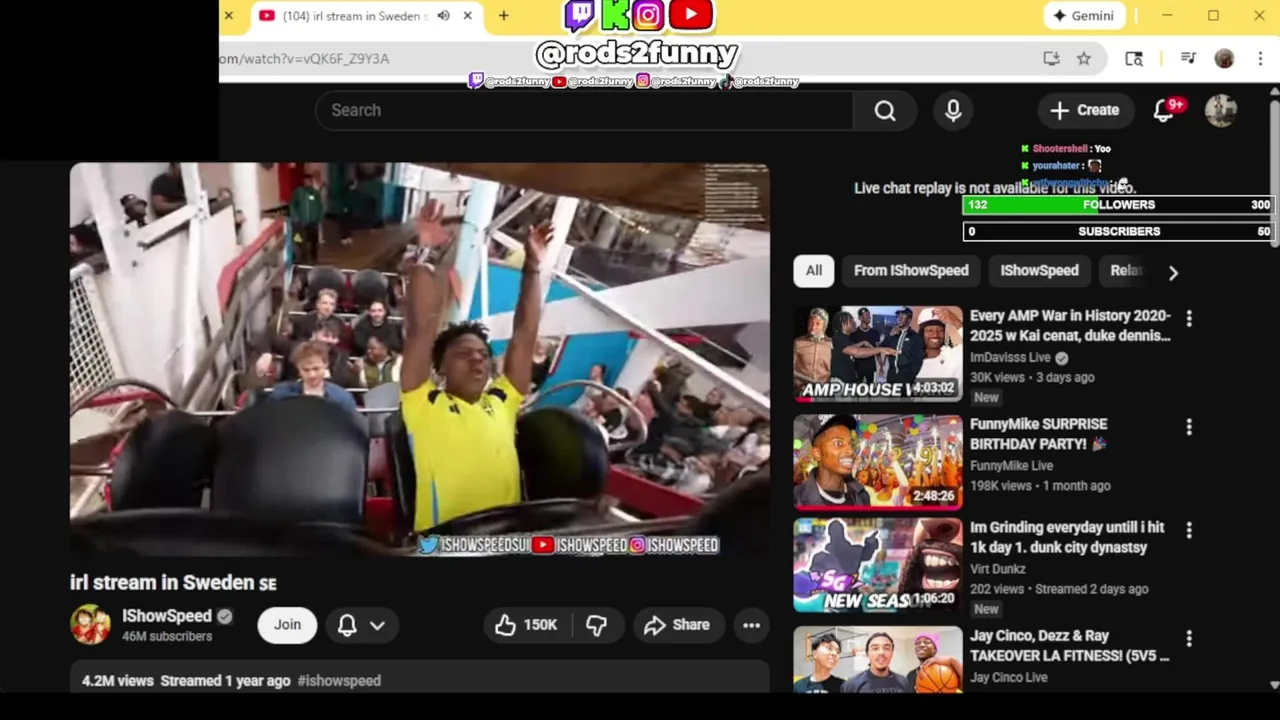
Task: Switch to irl stream in Sweden tab
Action: coord(355,16)
